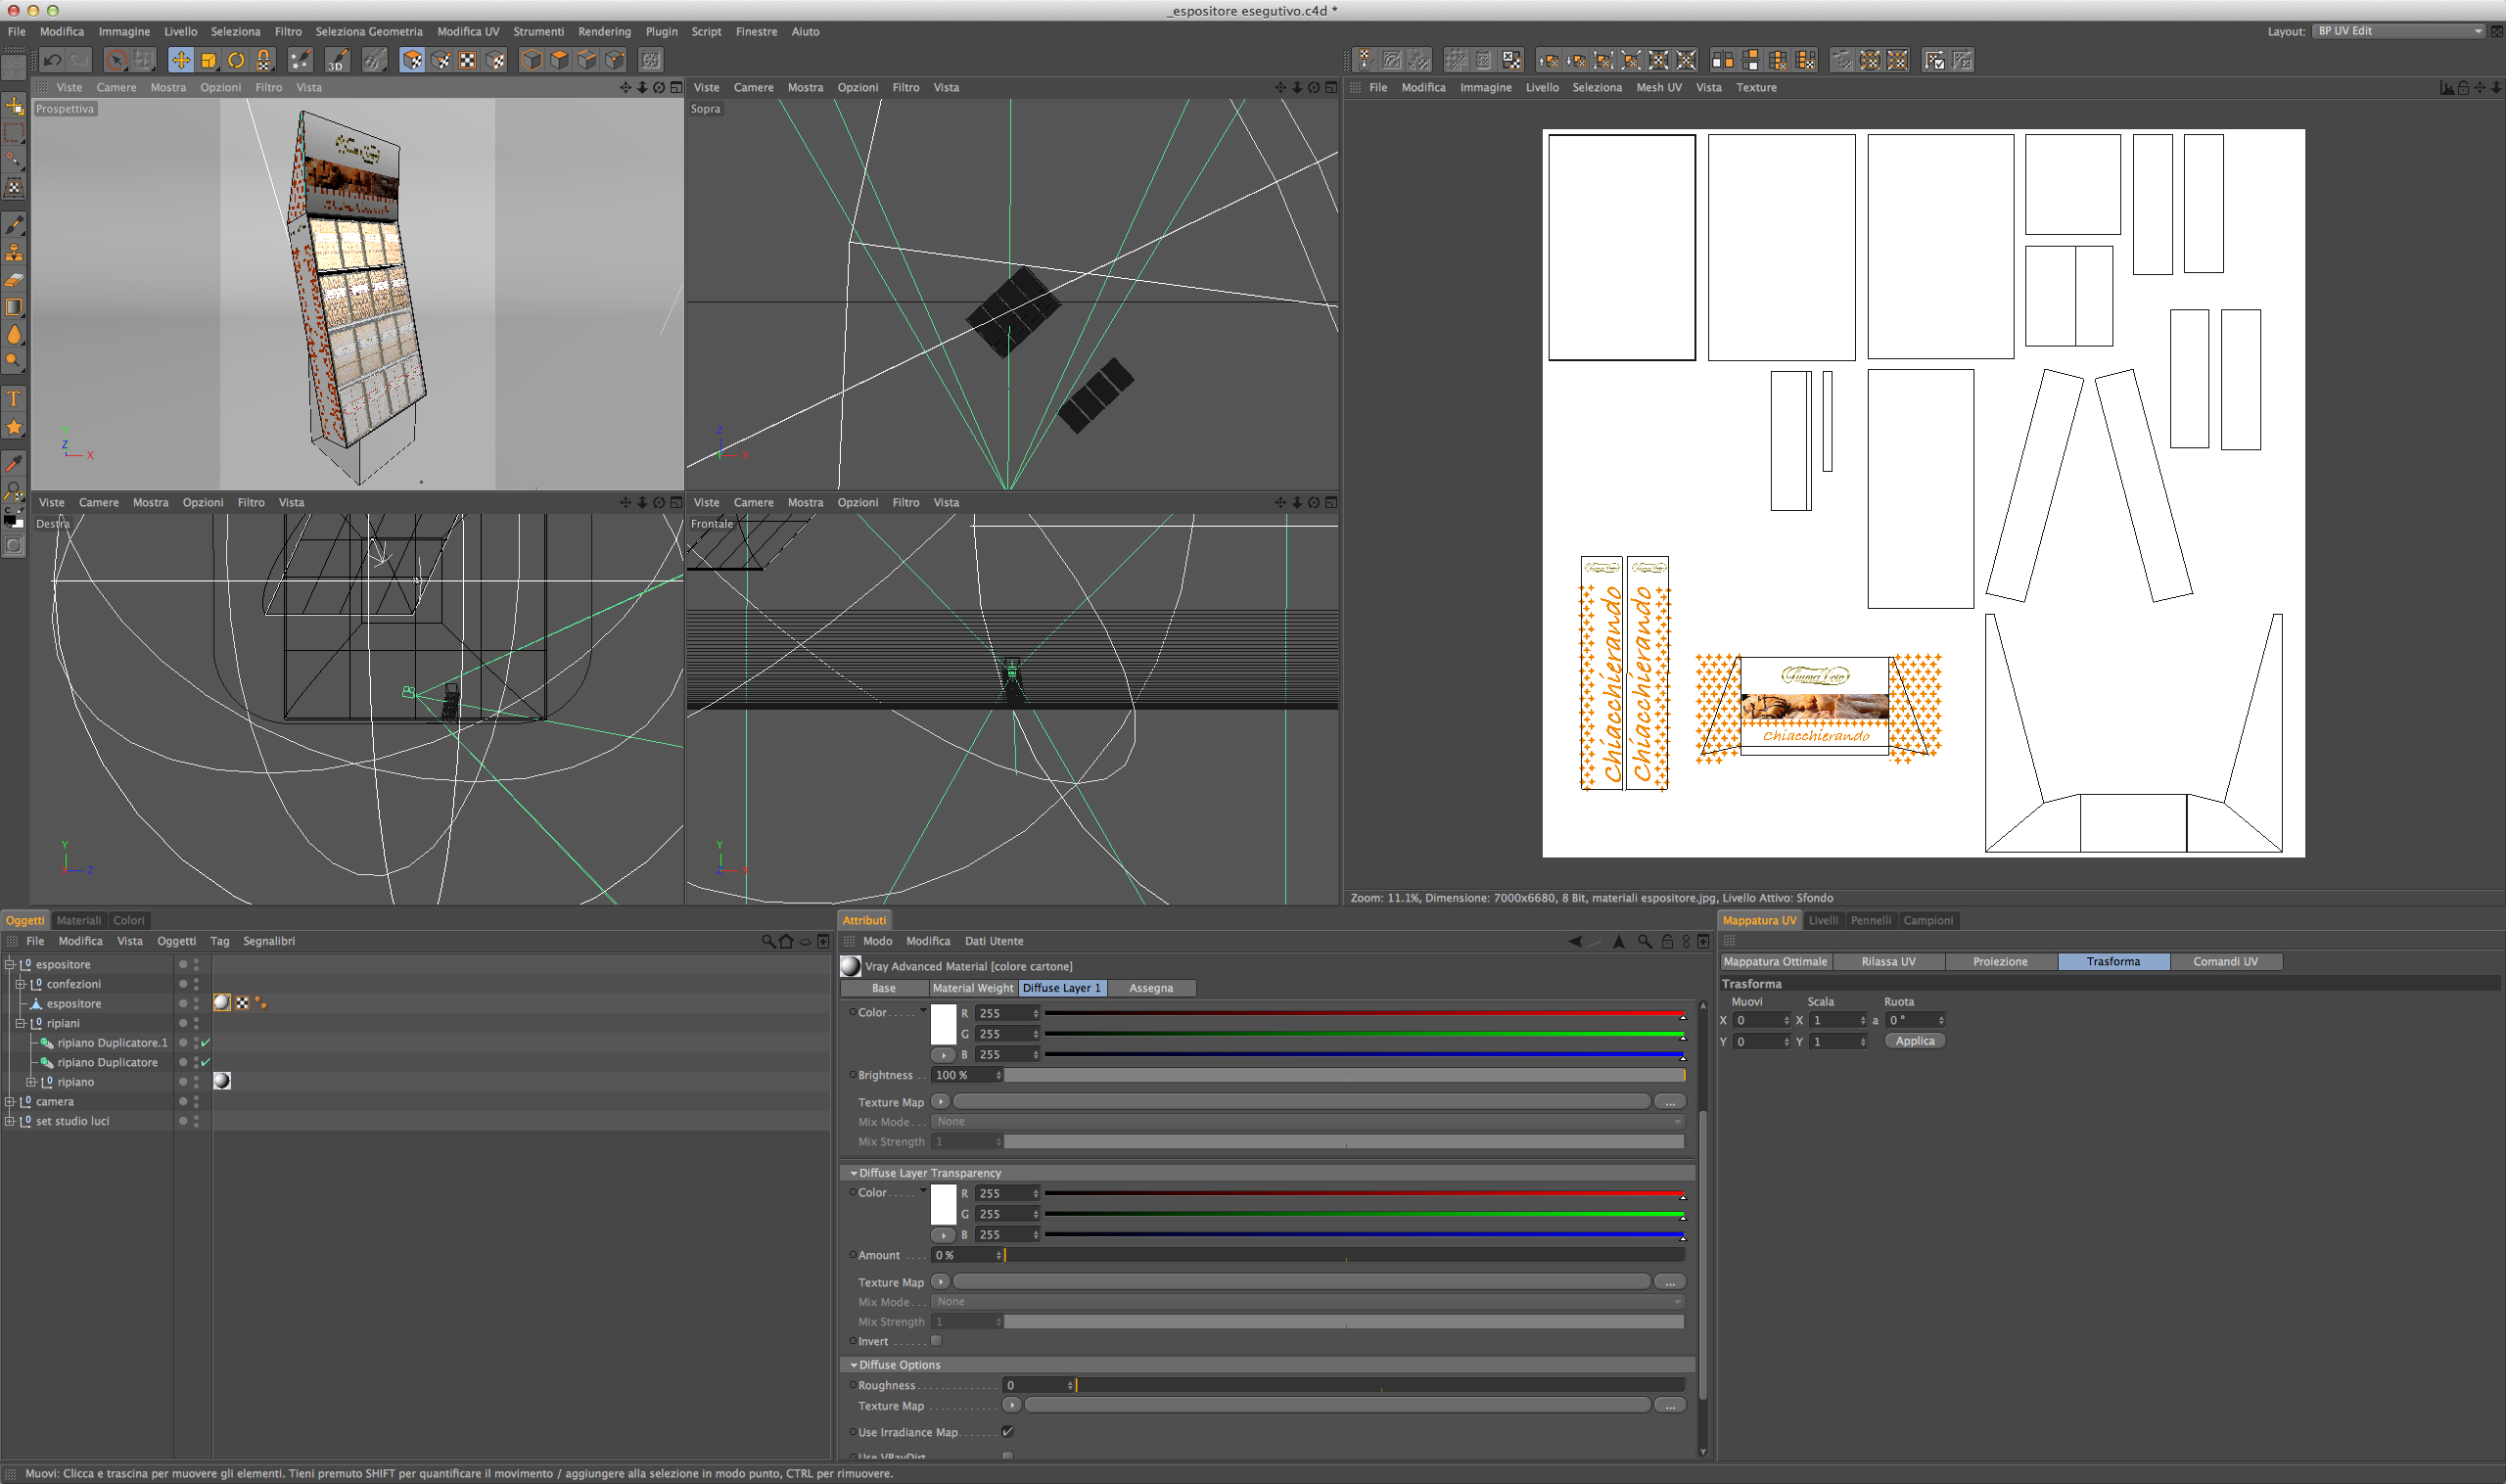Toggle enable check for ripiano Duplicatore.1
Image resolution: width=2506 pixels, height=1484 pixels.
point(206,1042)
